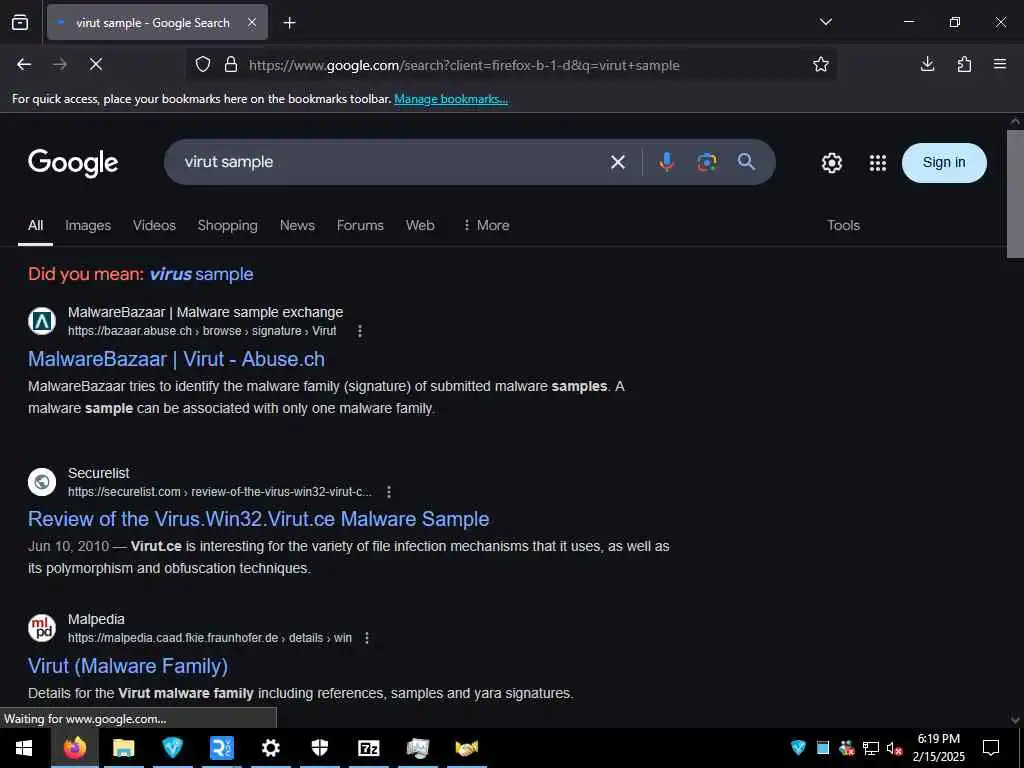View site security lock information
The height and width of the screenshot is (768, 1024).
tap(231, 65)
